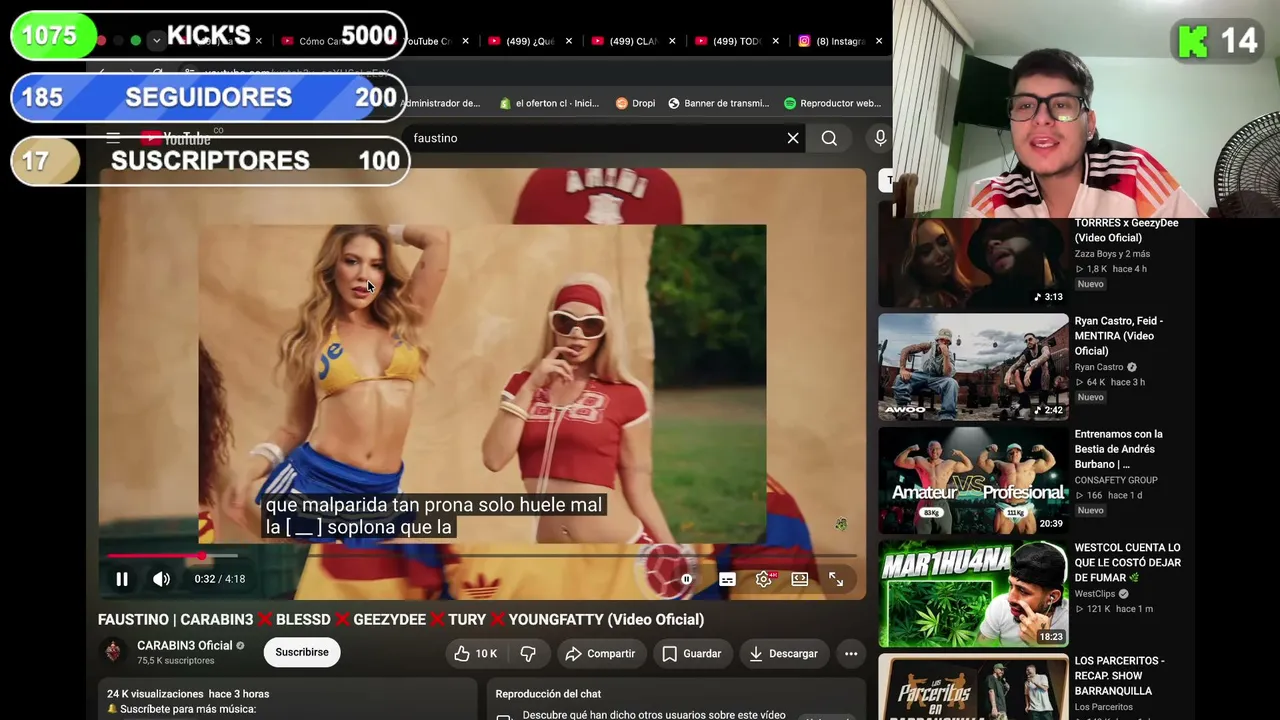This screenshot has height=720, width=1280.
Task: Open more actions three-dot menu below the video
Action: tap(851, 653)
